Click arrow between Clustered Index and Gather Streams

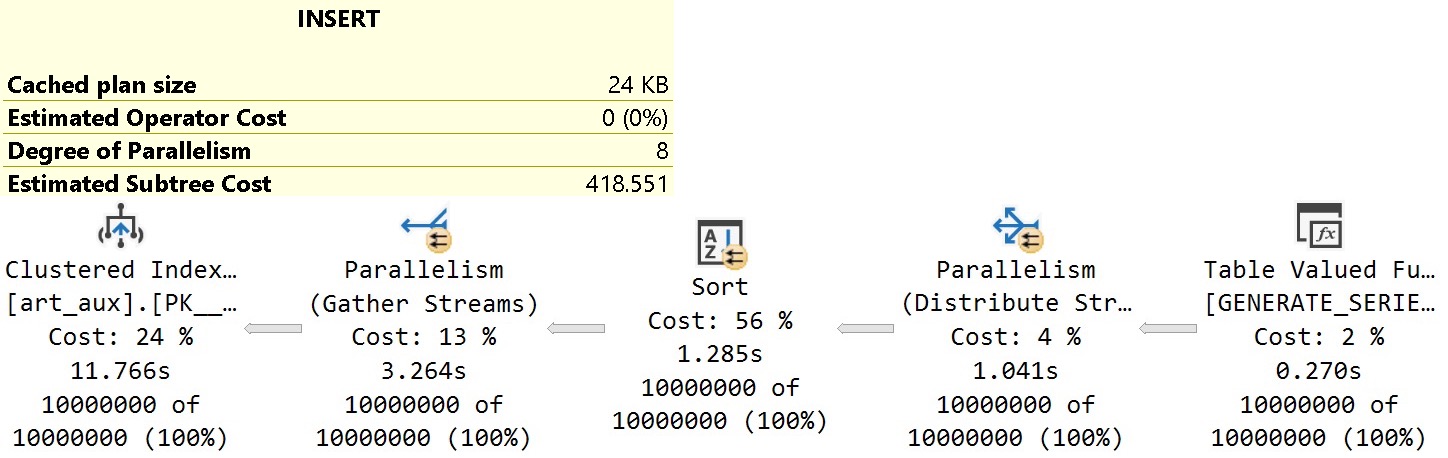[x=273, y=328]
